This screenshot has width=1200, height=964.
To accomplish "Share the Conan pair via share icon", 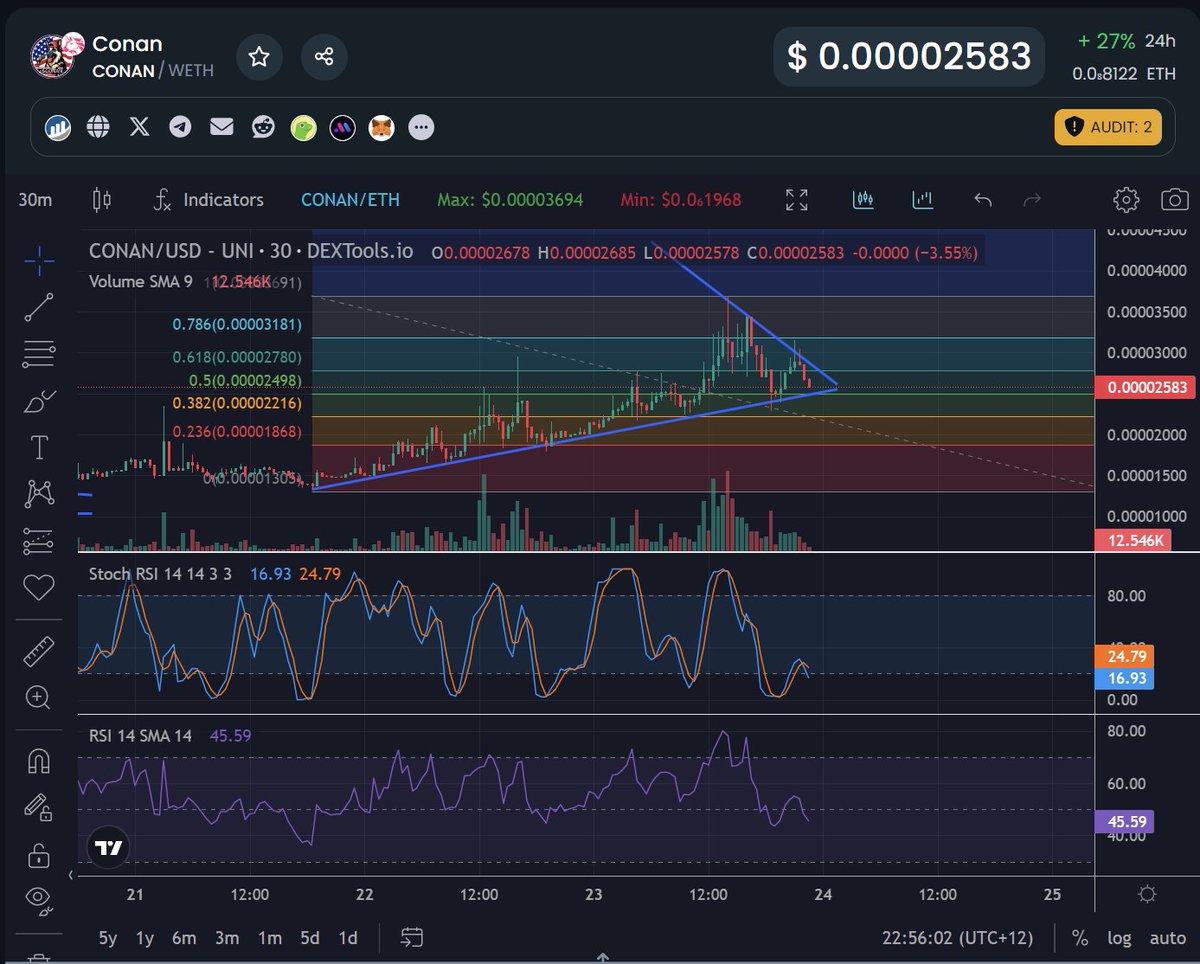I will (x=324, y=56).
